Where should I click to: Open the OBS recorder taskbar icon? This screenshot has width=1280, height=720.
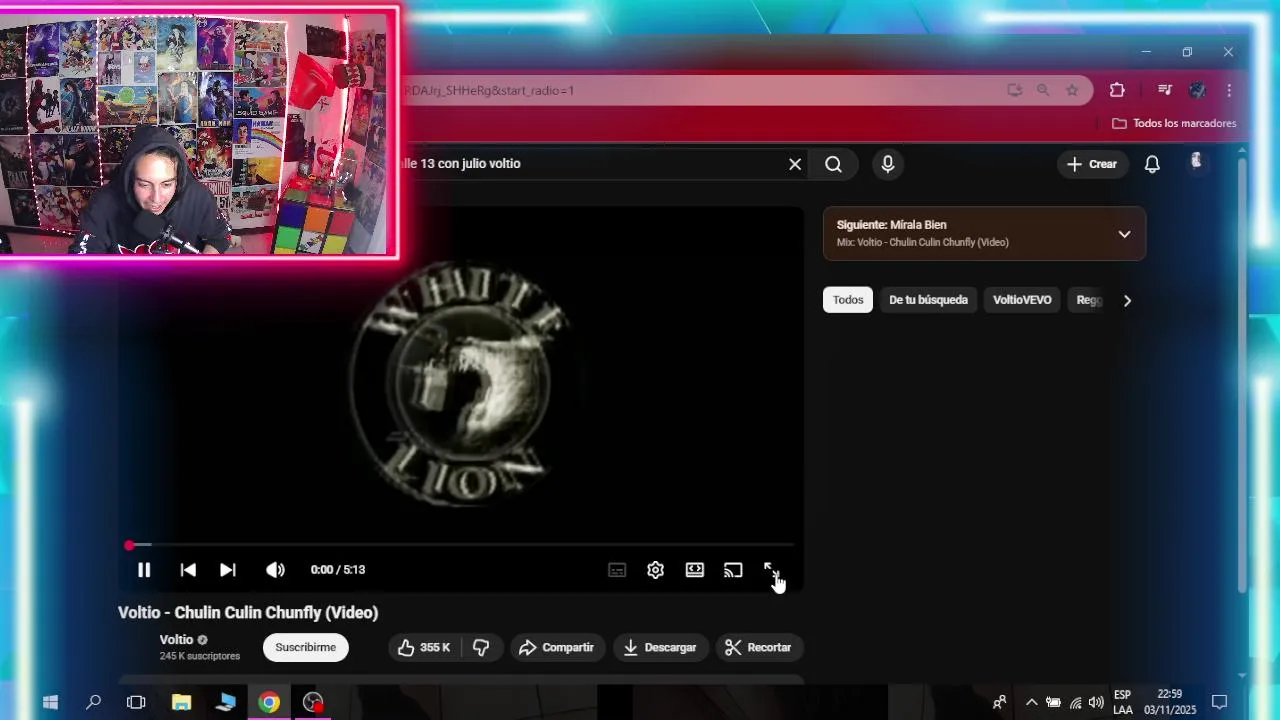click(313, 702)
